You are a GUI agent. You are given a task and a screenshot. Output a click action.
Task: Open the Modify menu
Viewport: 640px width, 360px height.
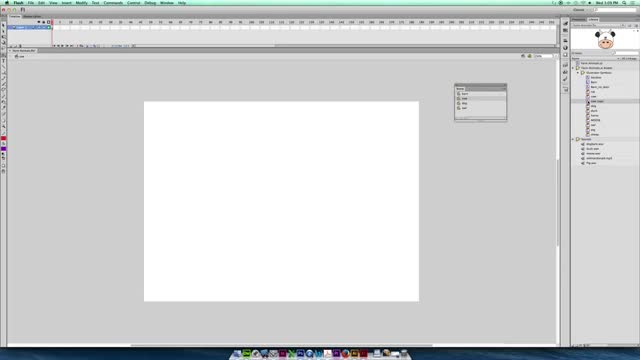click(x=81, y=3)
